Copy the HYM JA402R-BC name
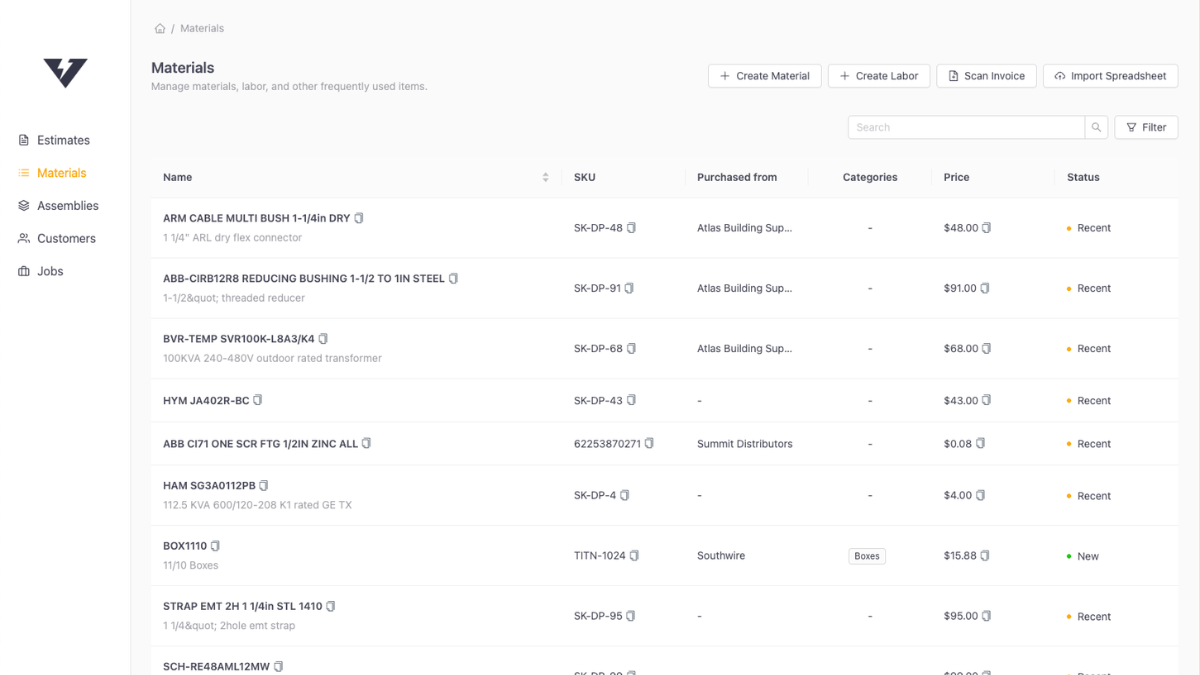Screen dimensions: 1200x675 (258, 400)
